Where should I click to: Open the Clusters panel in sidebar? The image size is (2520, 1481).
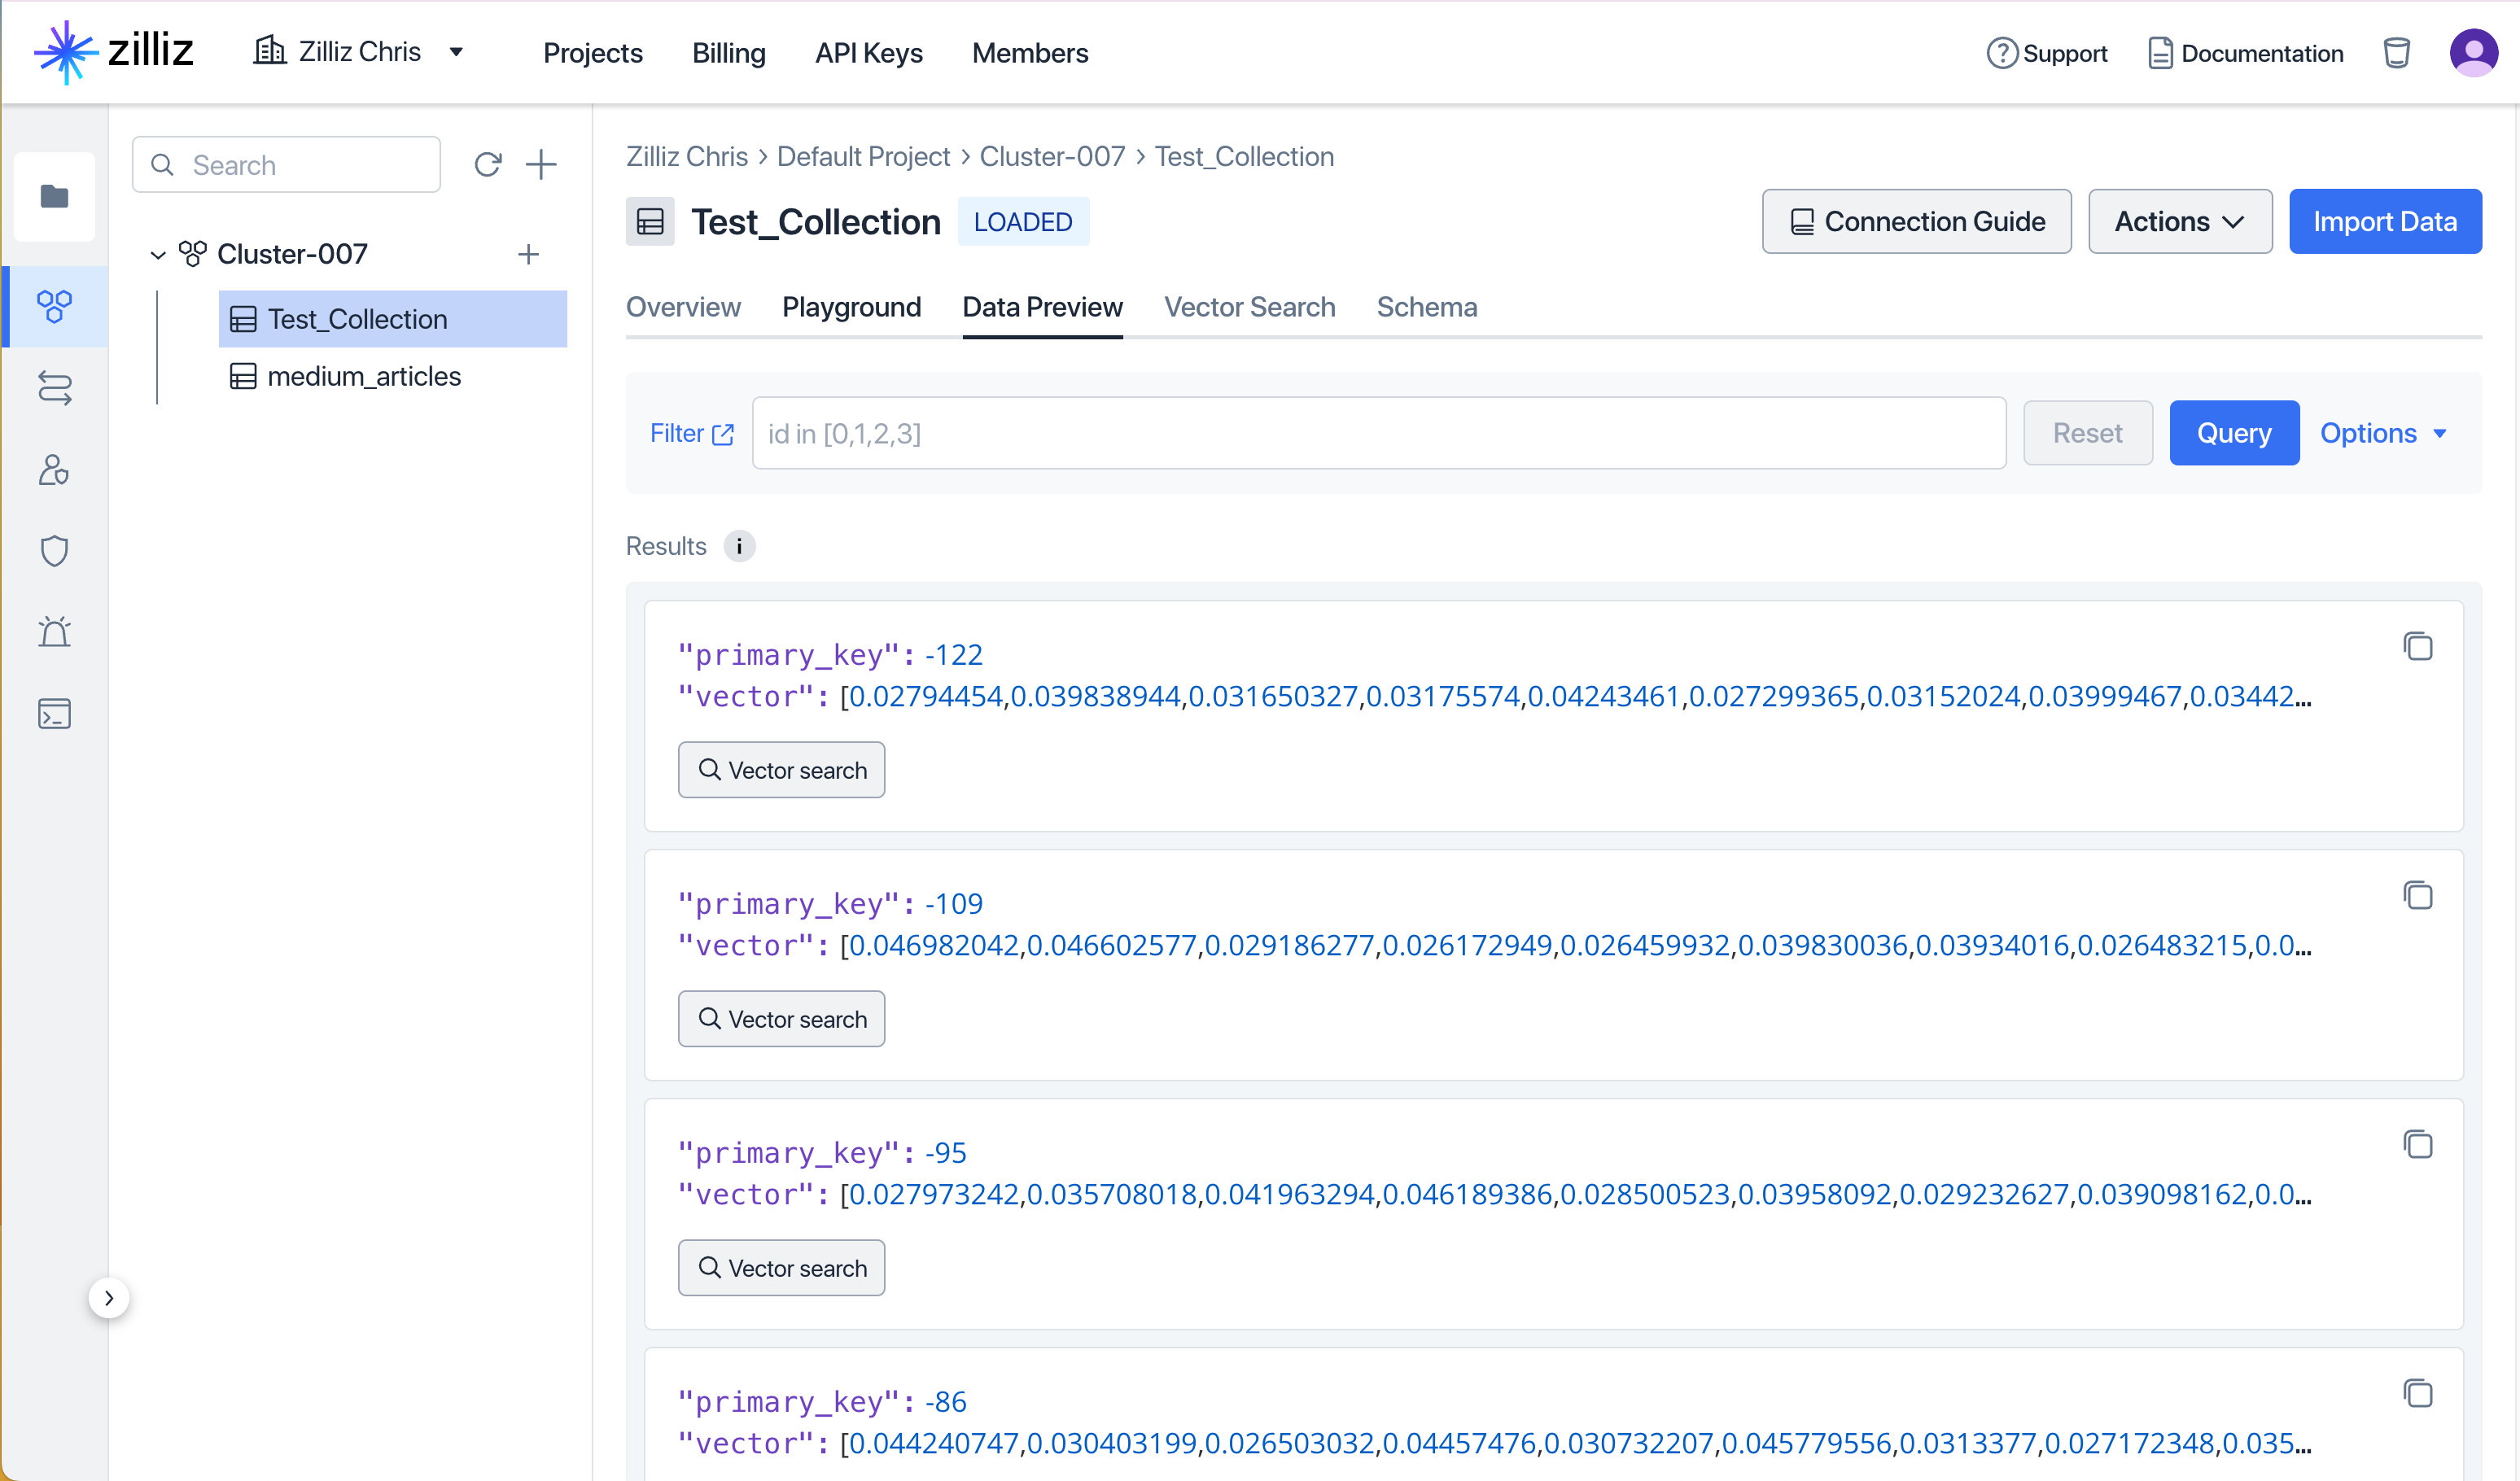(x=54, y=306)
